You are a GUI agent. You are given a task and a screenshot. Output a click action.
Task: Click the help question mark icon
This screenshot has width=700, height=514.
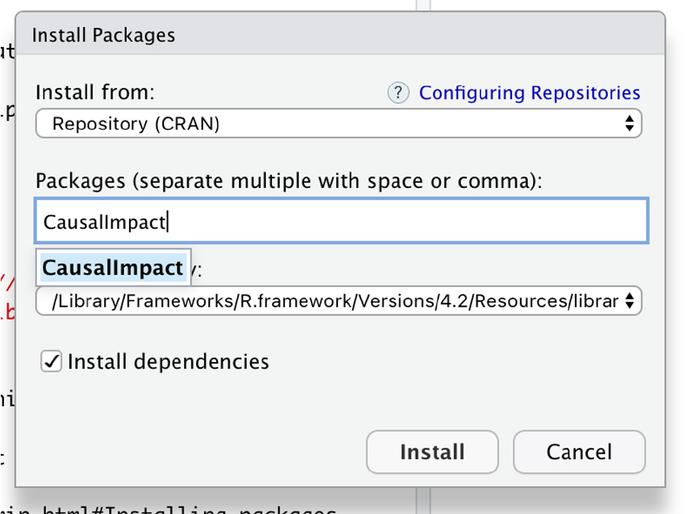(x=398, y=93)
